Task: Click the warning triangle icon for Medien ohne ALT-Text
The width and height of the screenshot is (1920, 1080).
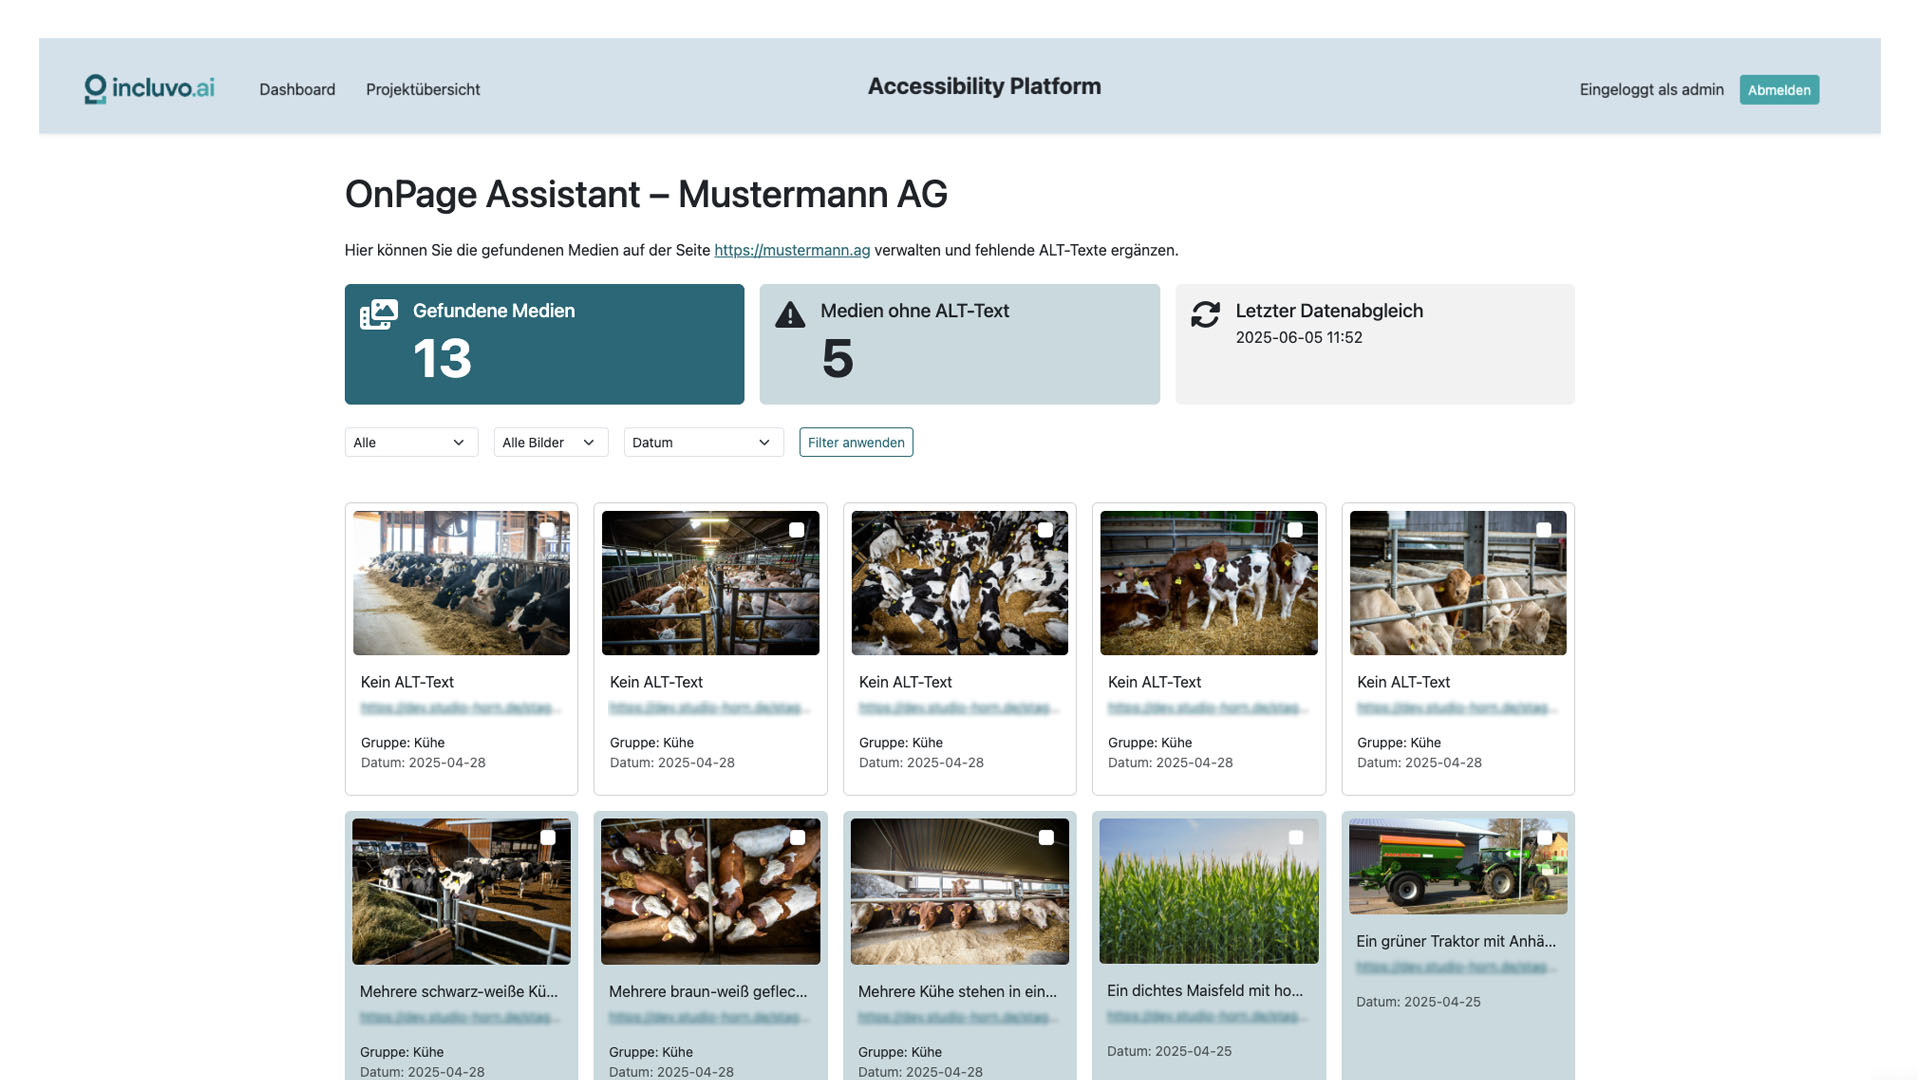Action: coord(790,314)
